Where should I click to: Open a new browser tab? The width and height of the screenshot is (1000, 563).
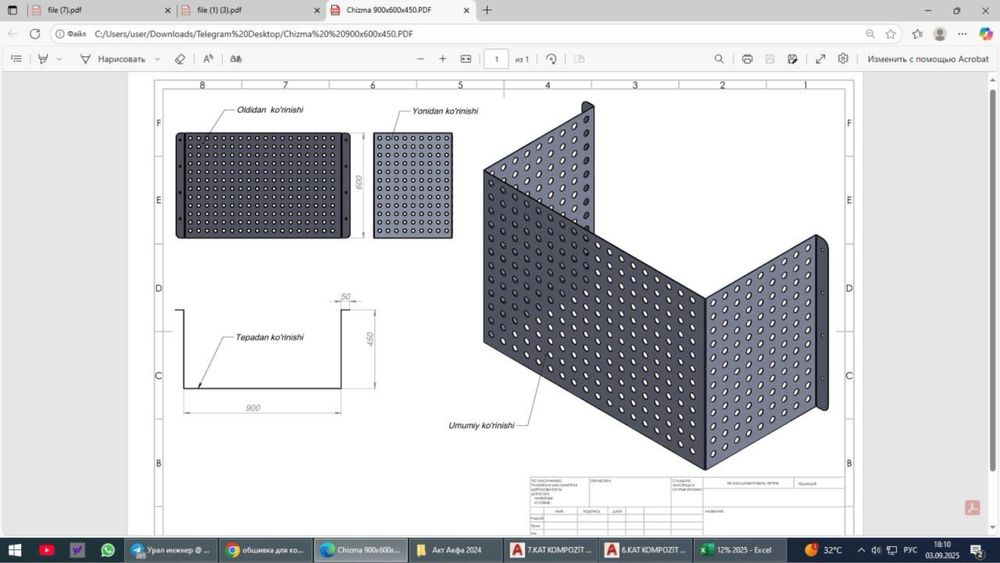pos(487,10)
